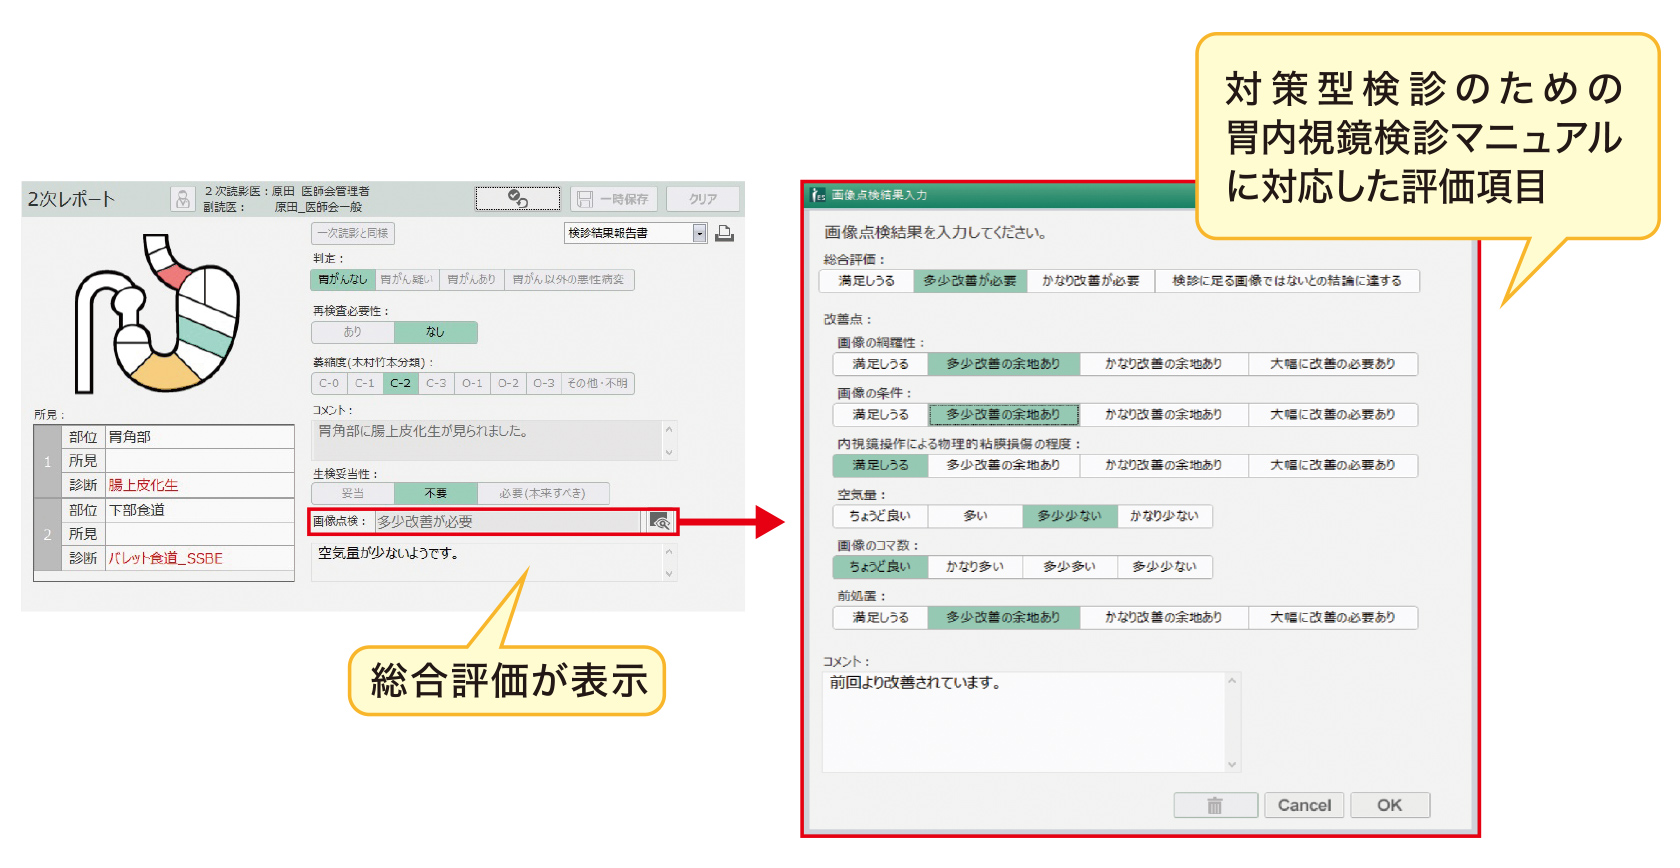Set 画像の網羅性 to 大幅に改善の必要あり
This screenshot has width=1680, height=868.
tap(1332, 364)
